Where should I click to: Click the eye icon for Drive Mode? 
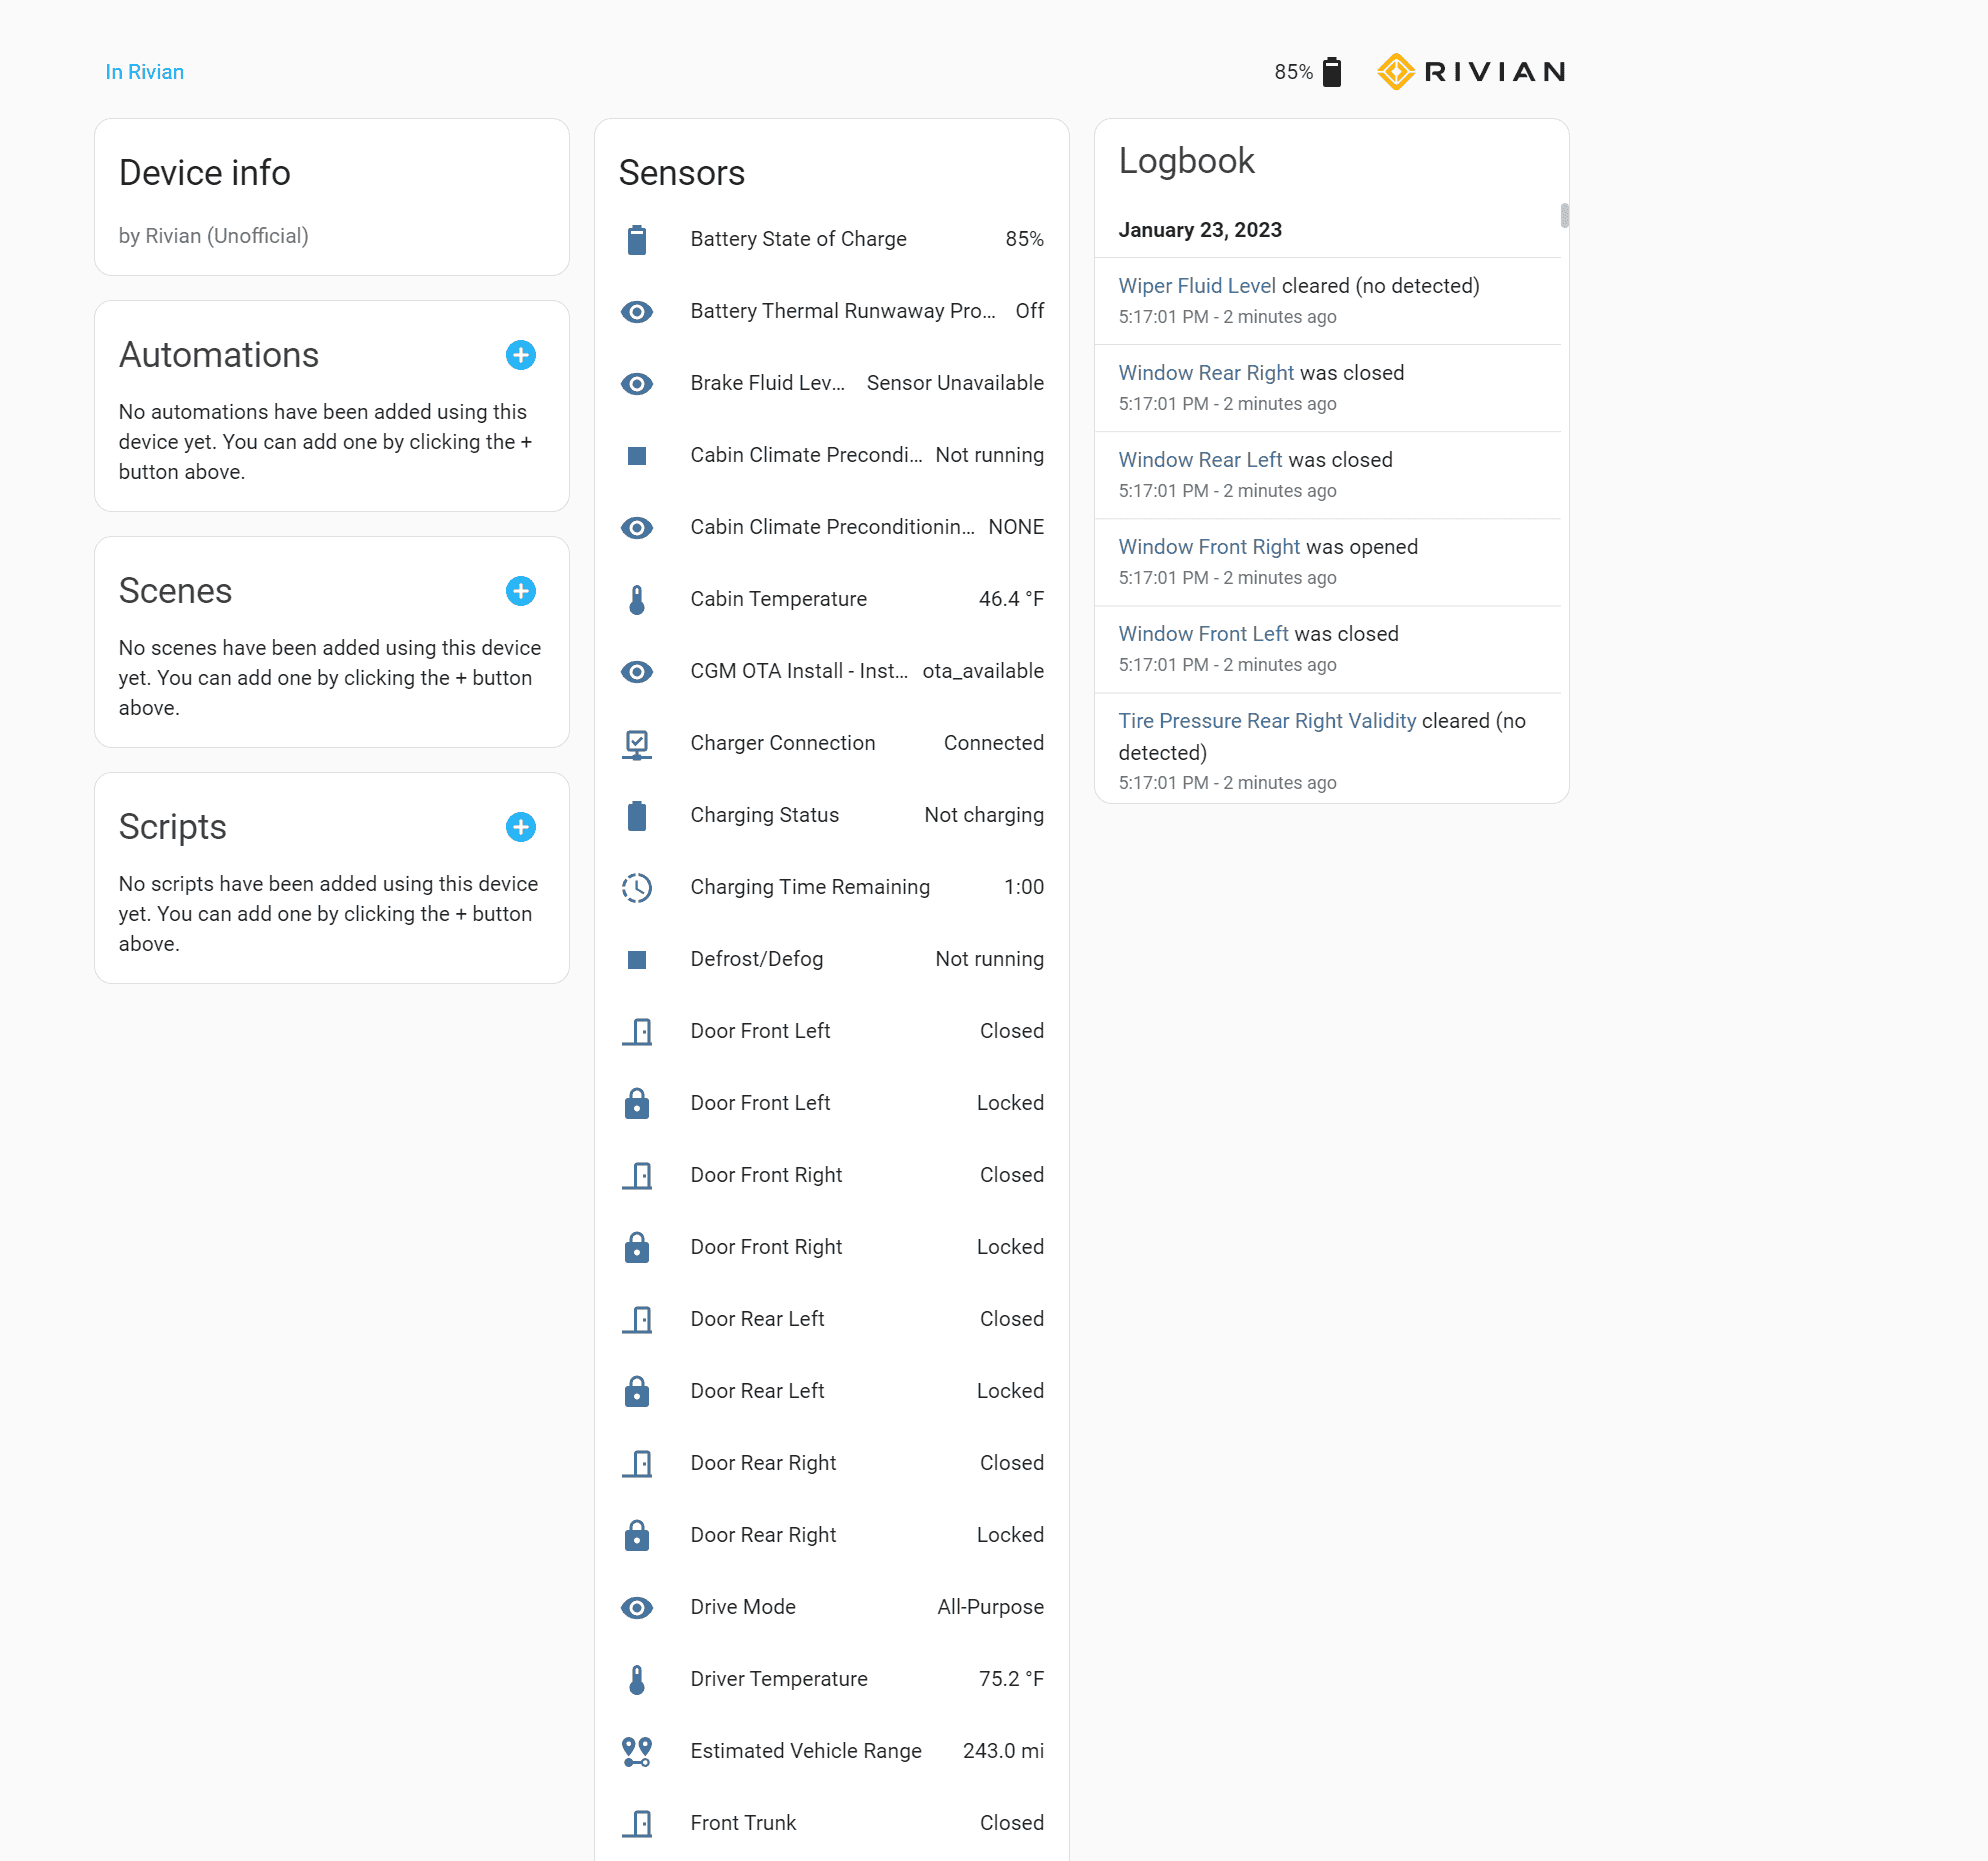(637, 1608)
